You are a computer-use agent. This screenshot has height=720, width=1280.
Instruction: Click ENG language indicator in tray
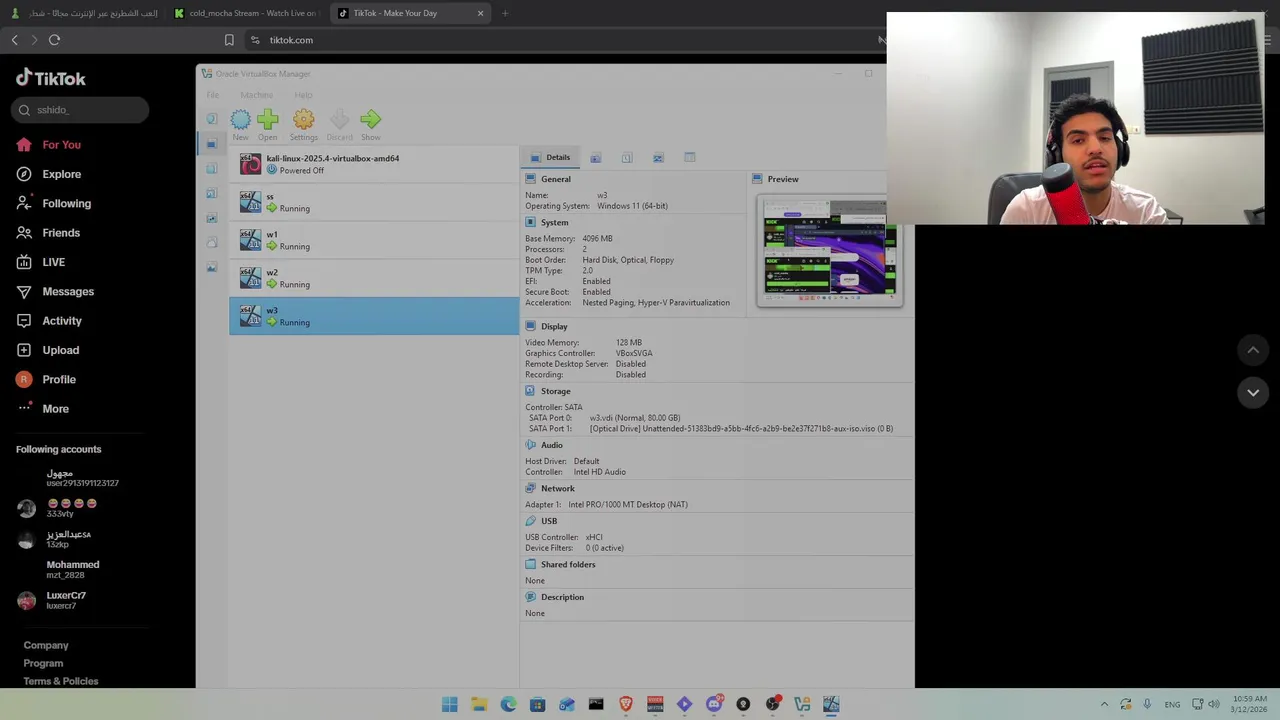1172,705
